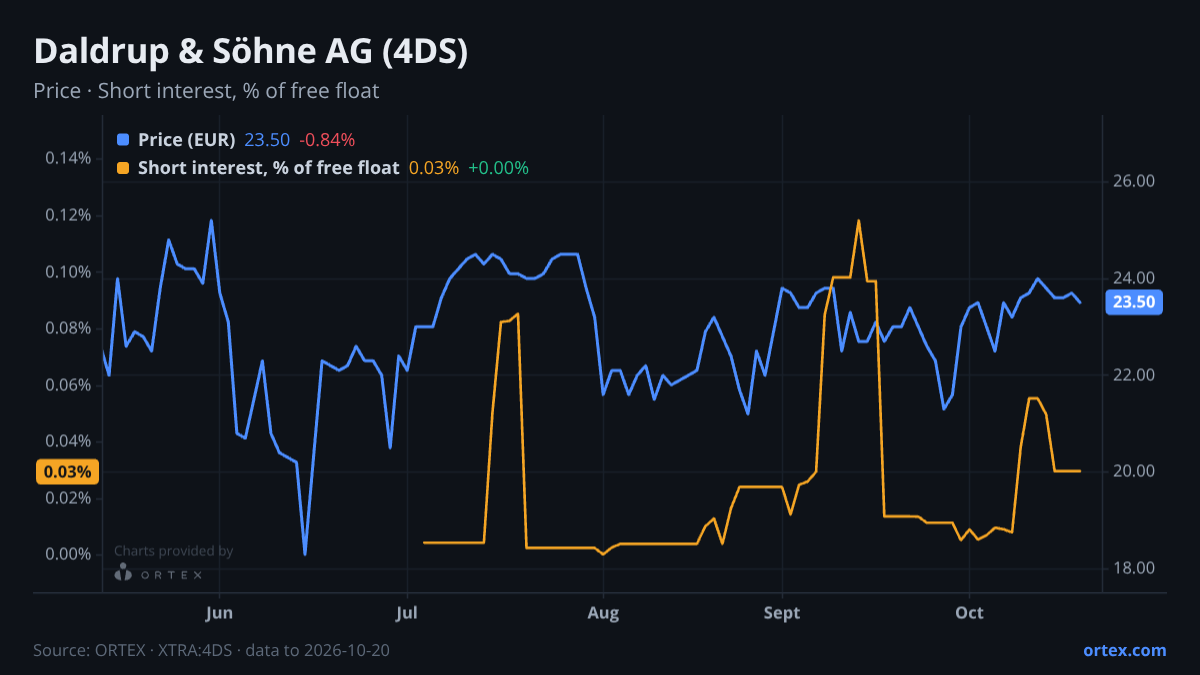Click the 0.04% left axis label
Viewport: 1200px width, 675px height.
pyautogui.click(x=68, y=442)
